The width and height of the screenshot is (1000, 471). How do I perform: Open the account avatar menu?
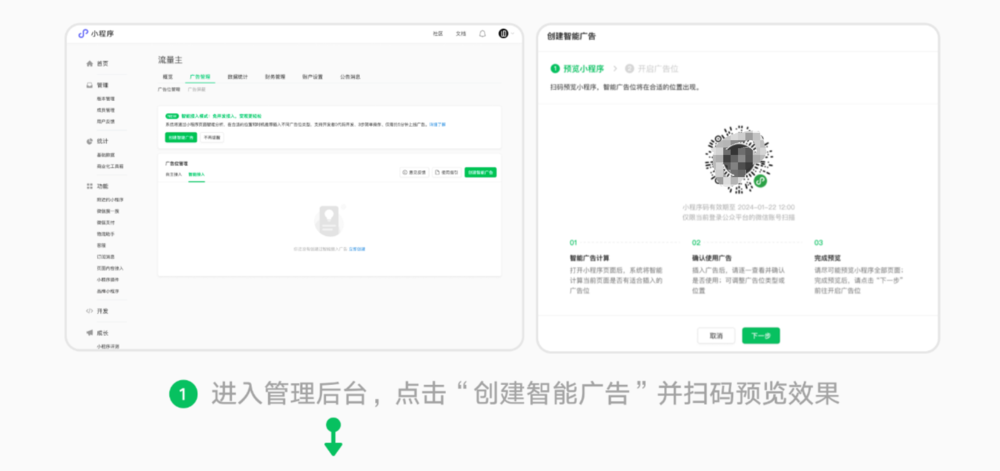pyautogui.click(x=503, y=34)
